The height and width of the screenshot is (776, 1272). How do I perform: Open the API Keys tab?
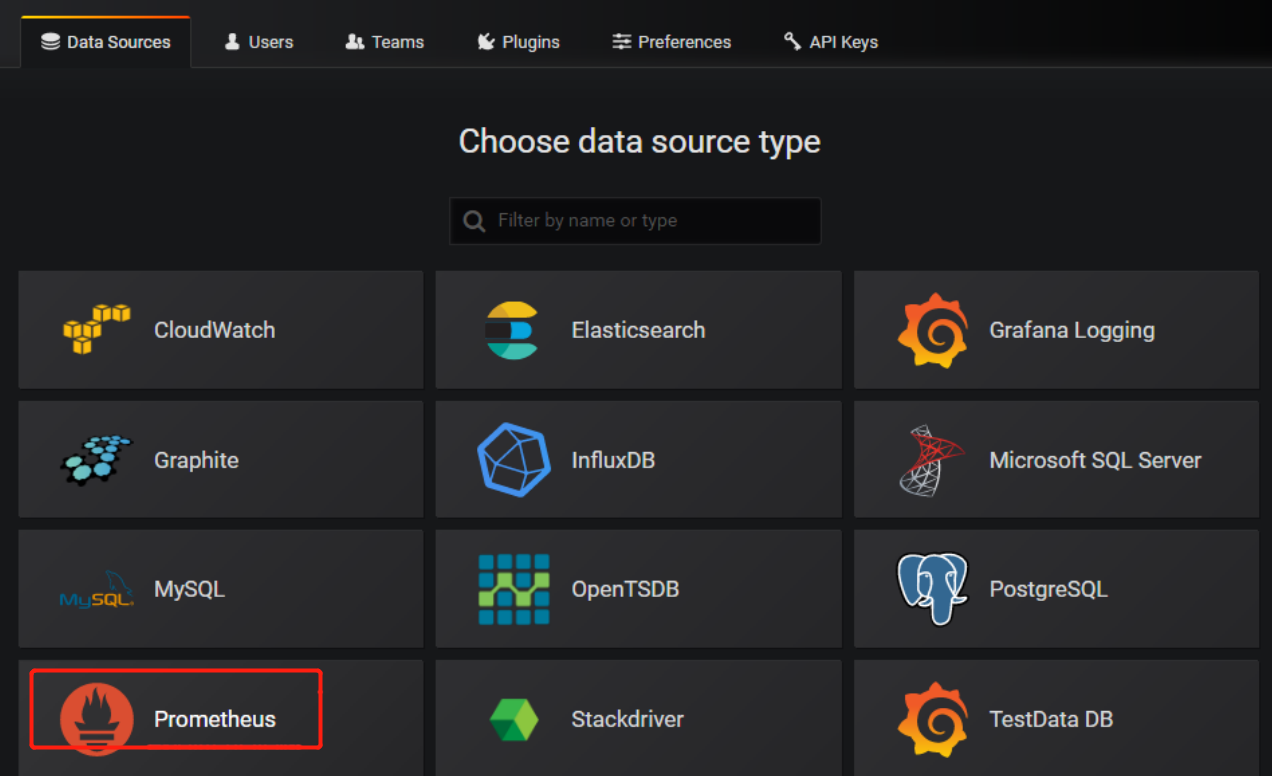[x=831, y=42]
